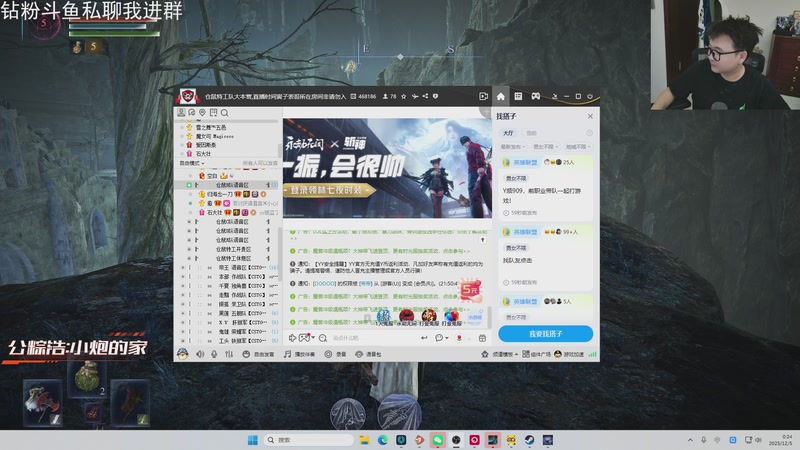Click the game promo banner image
800x450 pixels.
[x=387, y=168]
